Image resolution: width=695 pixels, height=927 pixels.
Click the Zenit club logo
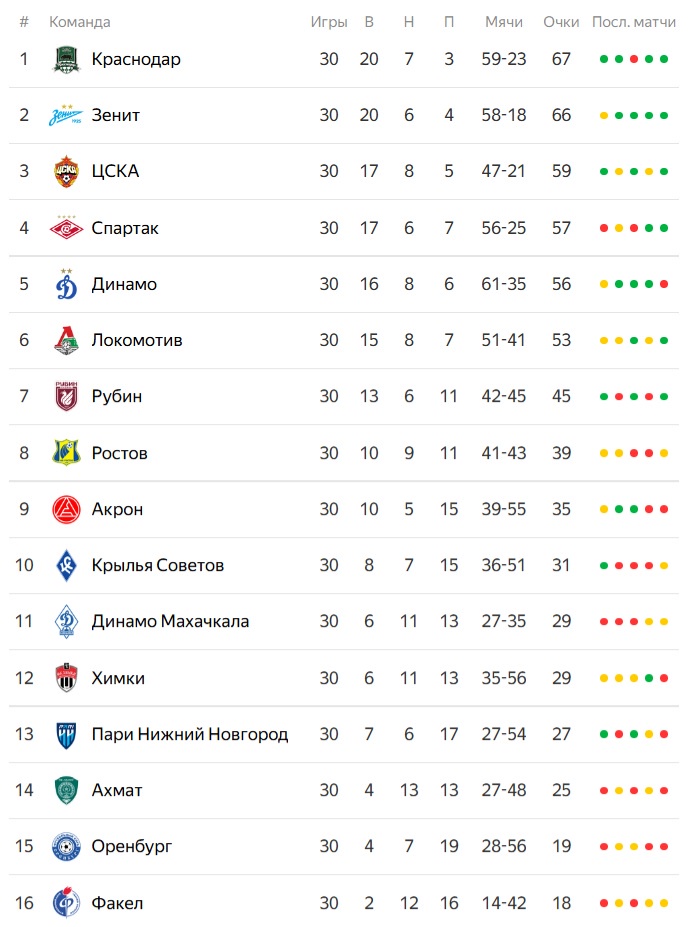tap(66, 115)
